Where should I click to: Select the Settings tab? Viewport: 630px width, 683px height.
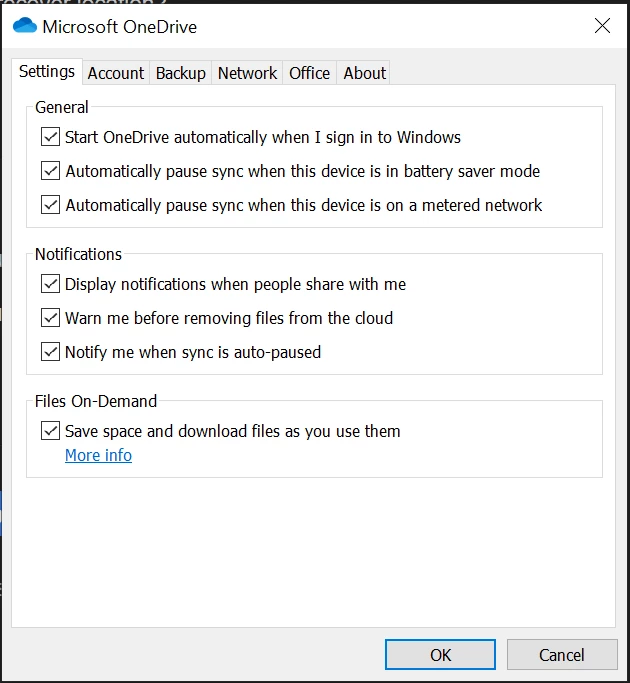coord(47,71)
